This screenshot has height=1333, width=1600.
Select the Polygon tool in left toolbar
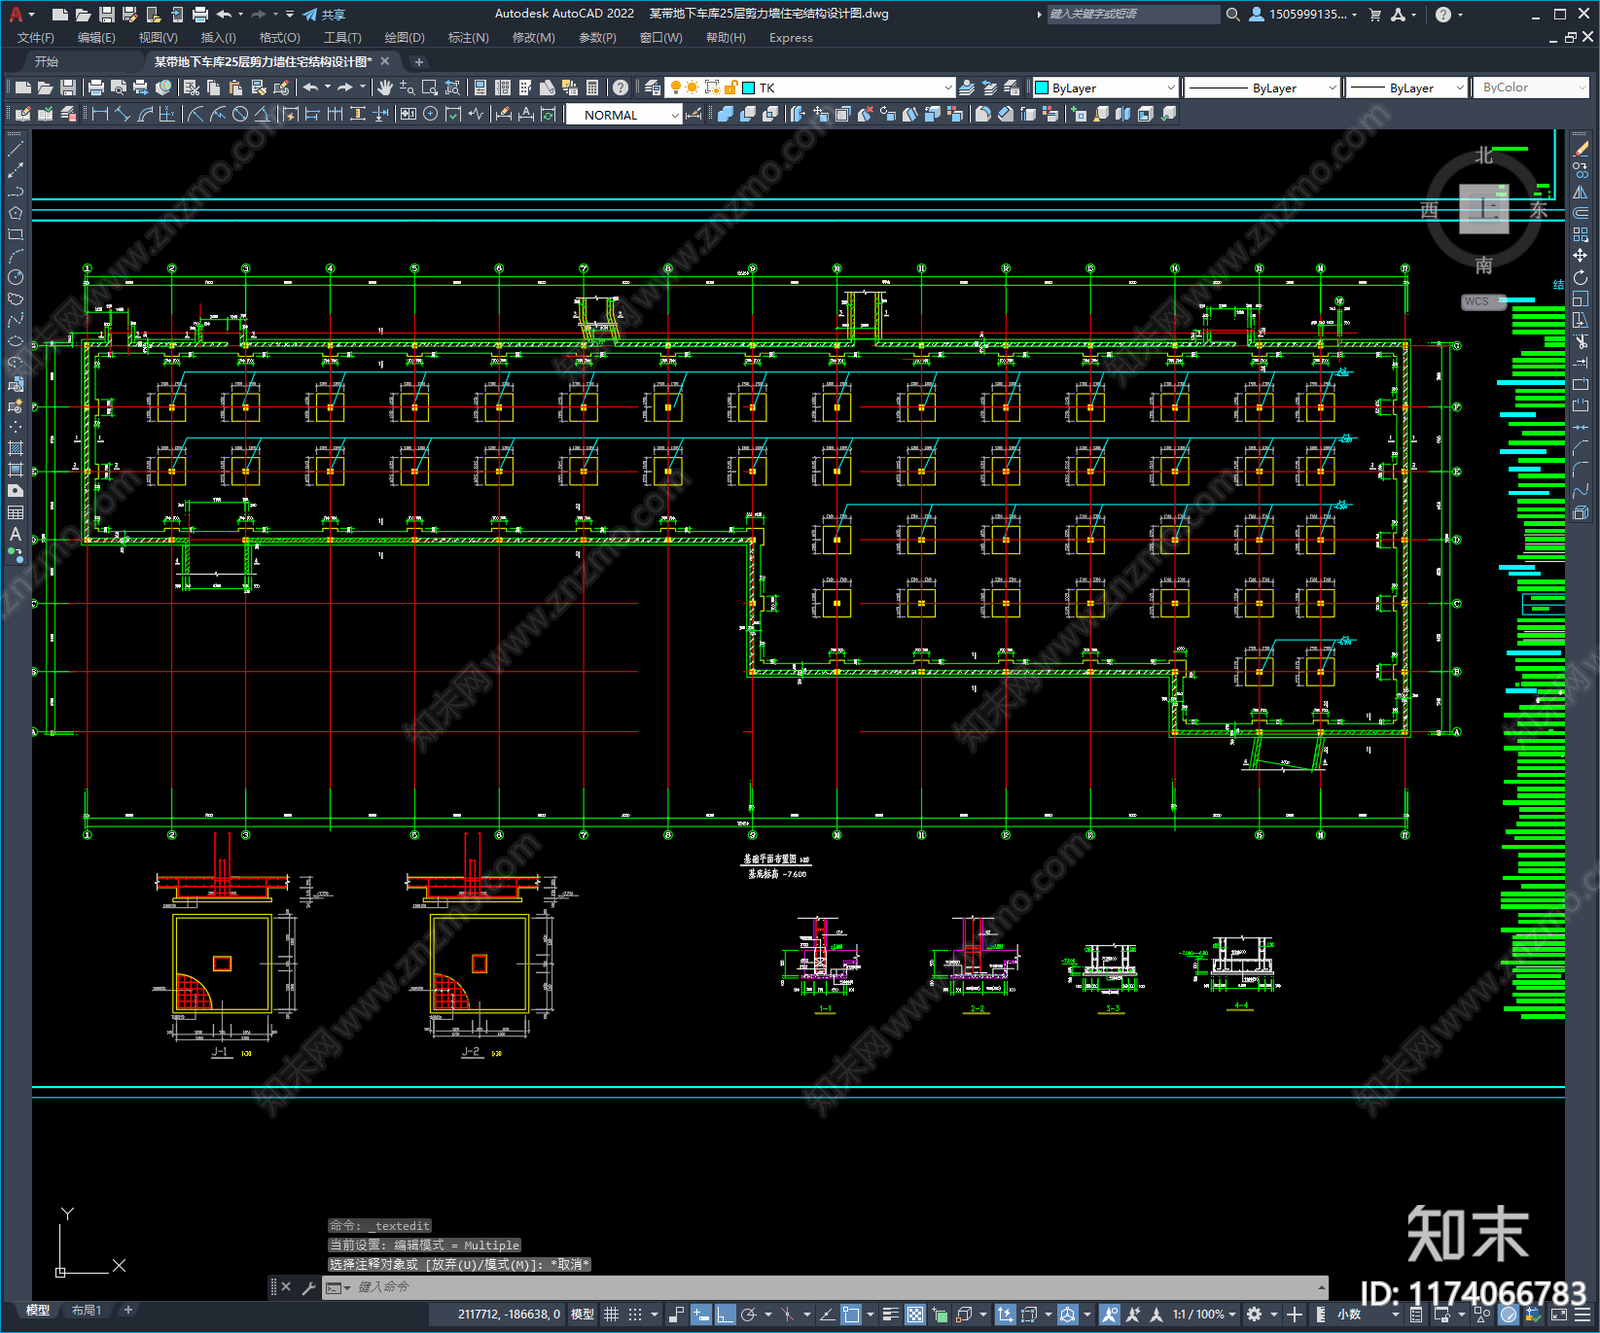click(x=15, y=213)
